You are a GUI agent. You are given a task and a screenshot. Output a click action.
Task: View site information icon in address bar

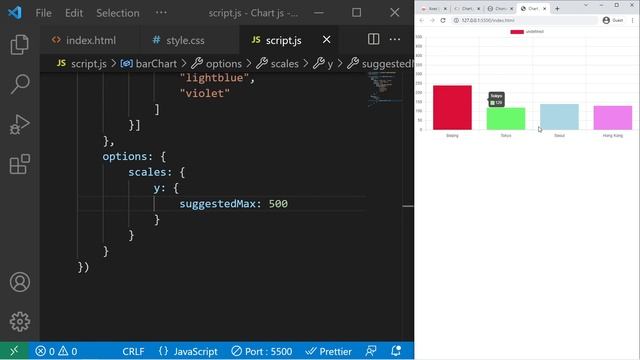[456, 20]
